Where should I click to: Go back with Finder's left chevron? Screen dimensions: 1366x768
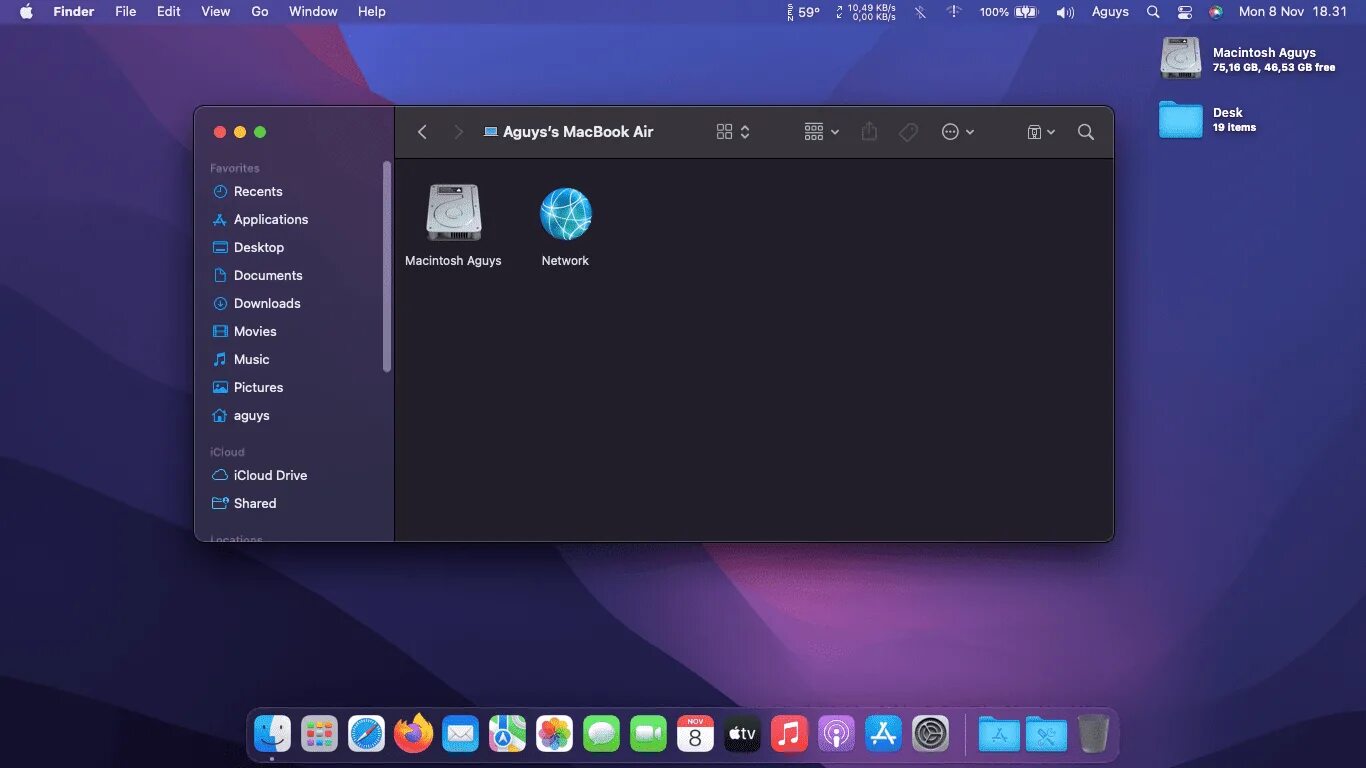422,132
